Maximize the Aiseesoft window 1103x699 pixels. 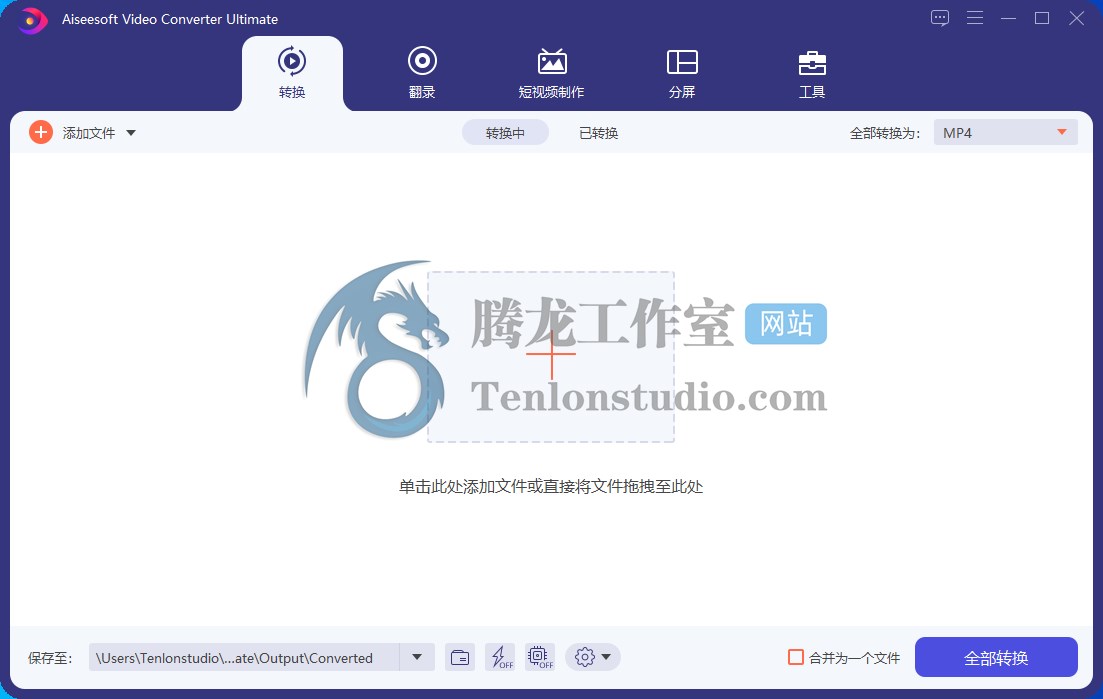click(x=1042, y=18)
